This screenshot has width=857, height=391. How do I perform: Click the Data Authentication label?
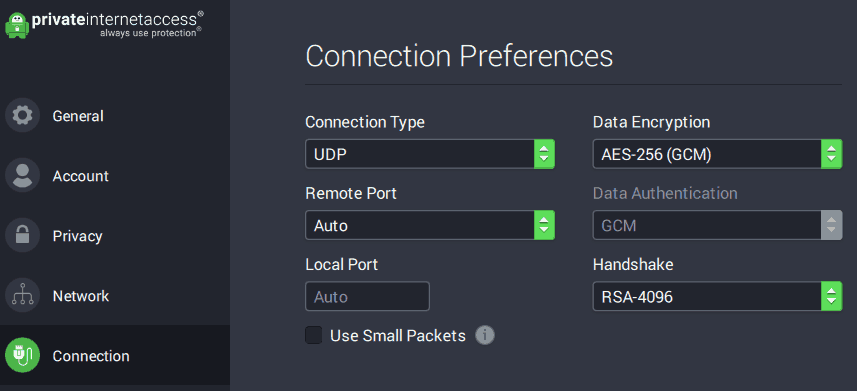665,193
